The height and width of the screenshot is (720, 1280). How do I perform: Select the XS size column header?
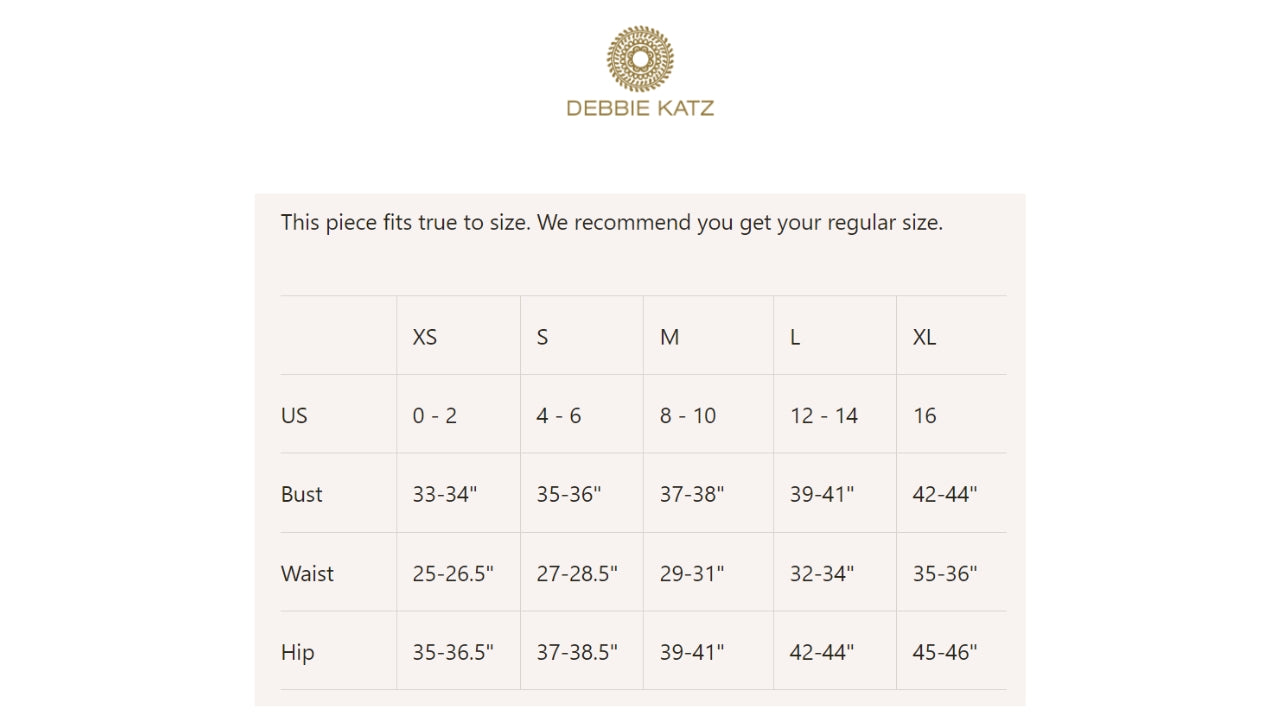(425, 337)
